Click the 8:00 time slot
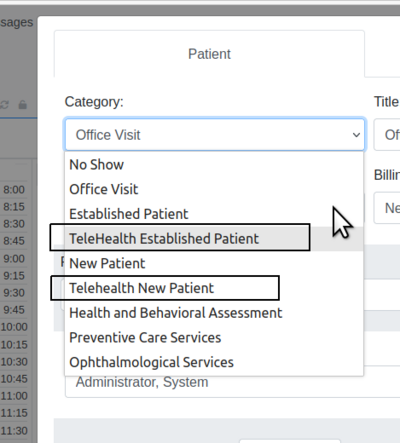Screen dimensions: 400x443 (x=14, y=190)
